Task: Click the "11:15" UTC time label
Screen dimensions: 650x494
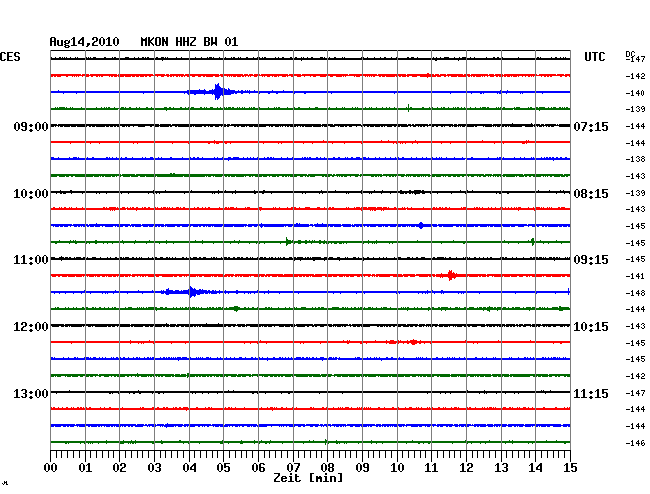Action: click(591, 393)
